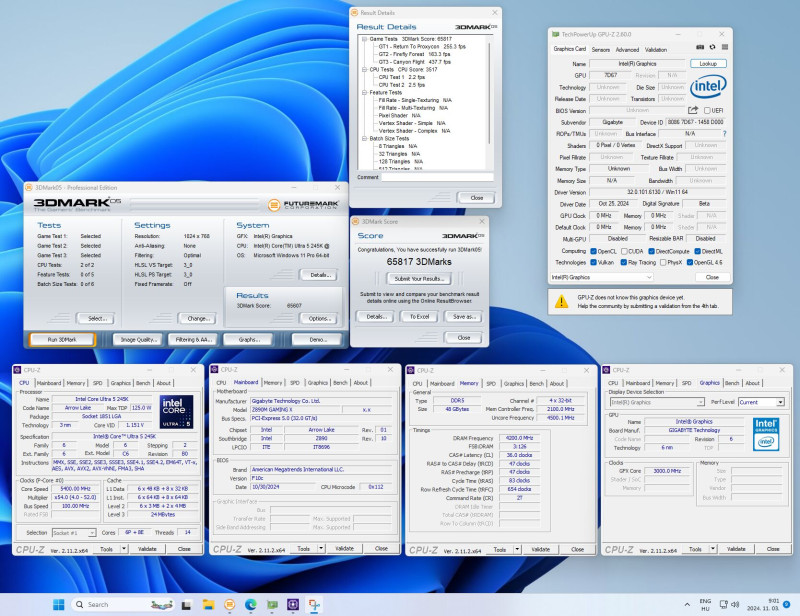The image size is (800, 616).
Task: Toggle the OpenCL checkbox
Action: [593, 251]
